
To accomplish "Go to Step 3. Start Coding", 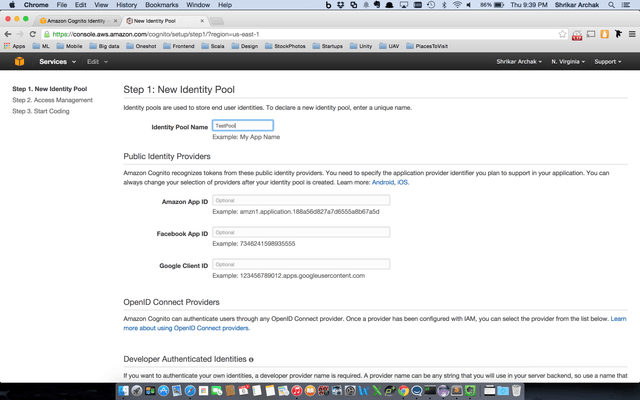I will tap(41, 111).
